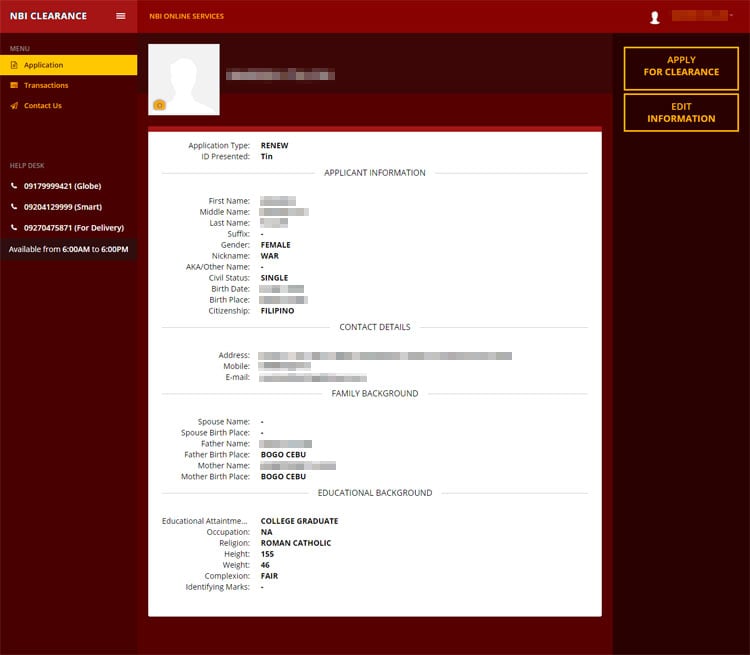The width and height of the screenshot is (750, 655).
Task: Click the NBI ONLINE SERVICES header link
Action: tap(187, 16)
